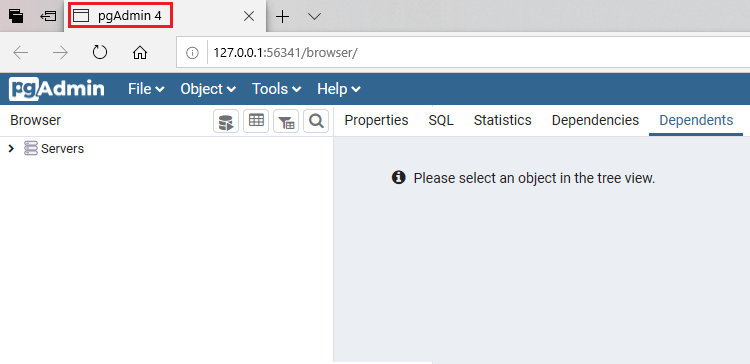Open the Tools menu dropdown
The image size is (750, 364).
tap(277, 89)
